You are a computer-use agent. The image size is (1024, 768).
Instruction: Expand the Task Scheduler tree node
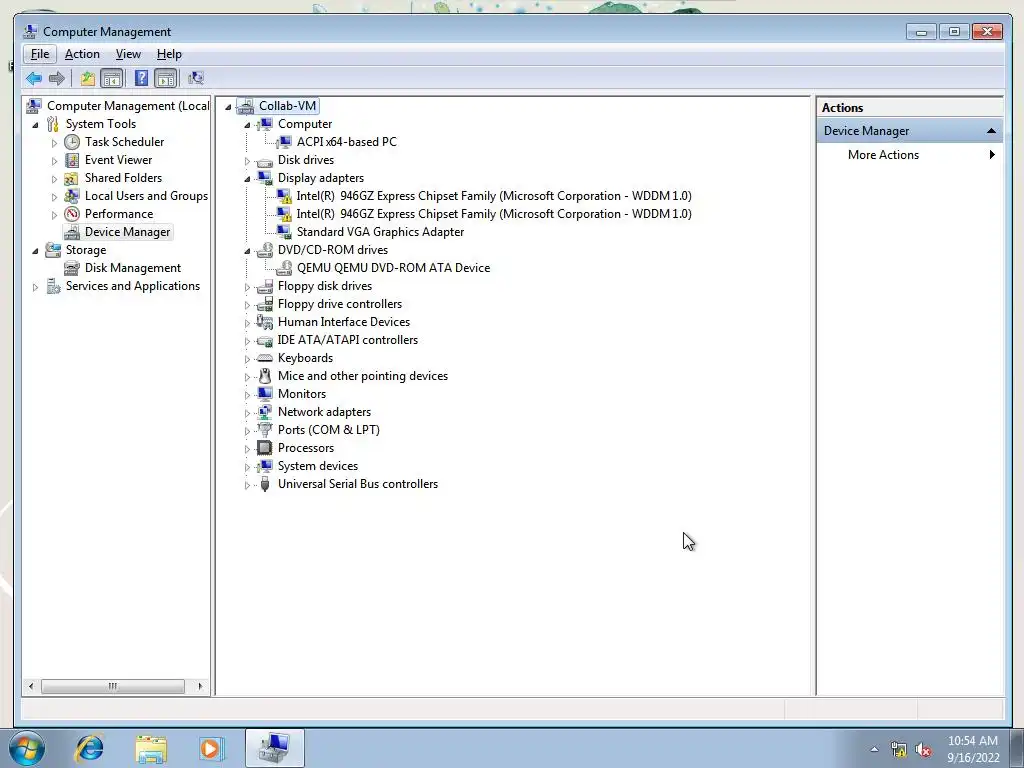[x=54, y=142]
